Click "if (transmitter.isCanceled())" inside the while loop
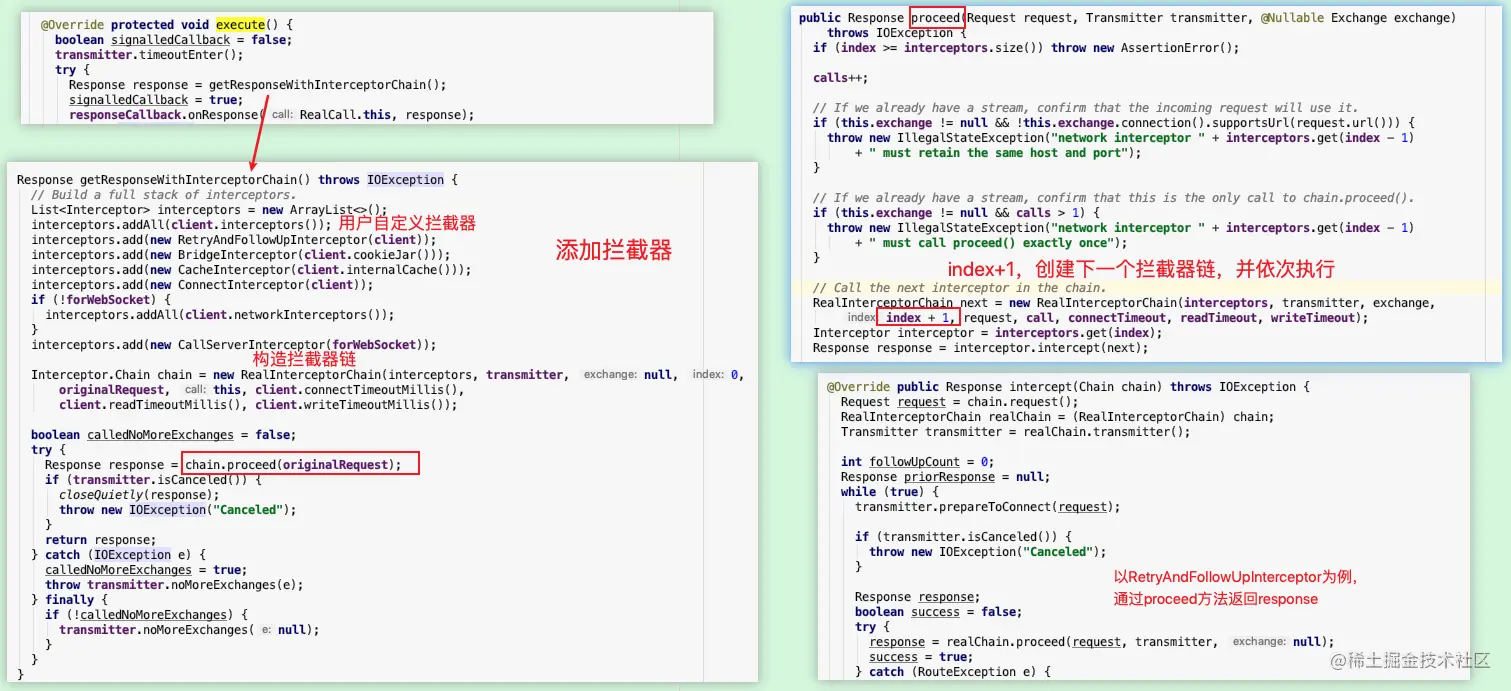The image size is (1511, 691). [964, 536]
